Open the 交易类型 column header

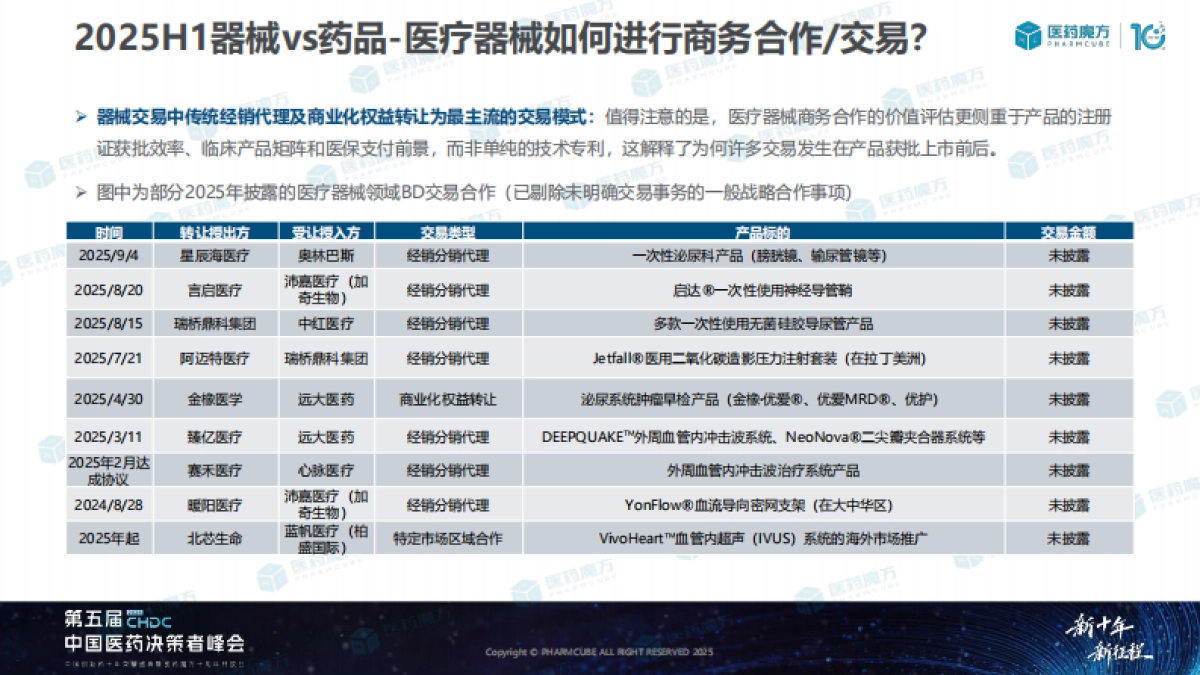pos(445,231)
